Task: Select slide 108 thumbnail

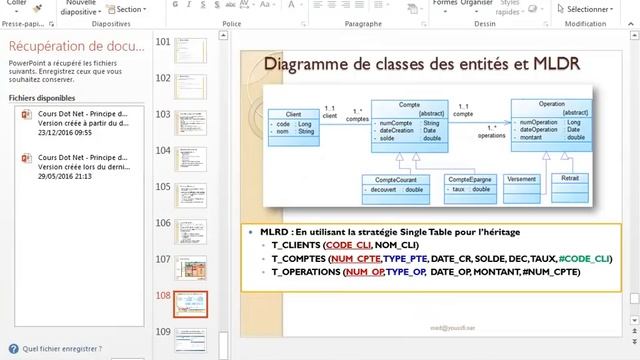Action: click(191, 304)
